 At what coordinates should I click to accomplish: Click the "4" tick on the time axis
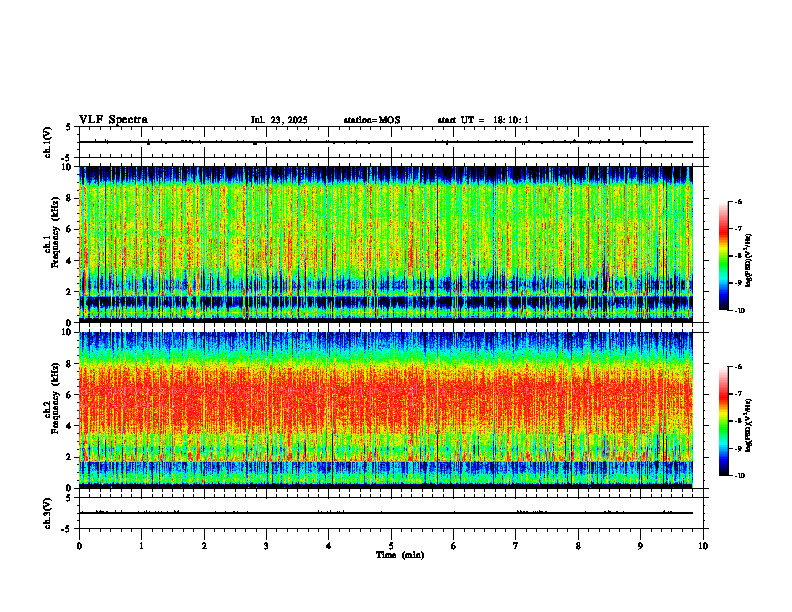[329, 546]
